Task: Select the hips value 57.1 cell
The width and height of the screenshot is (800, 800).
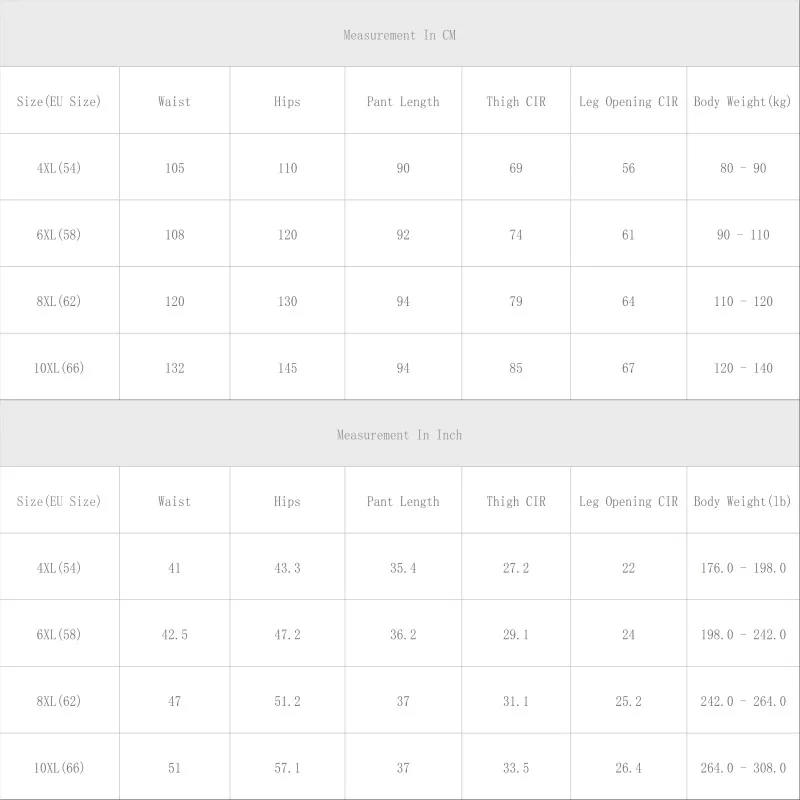Action: 288,768
